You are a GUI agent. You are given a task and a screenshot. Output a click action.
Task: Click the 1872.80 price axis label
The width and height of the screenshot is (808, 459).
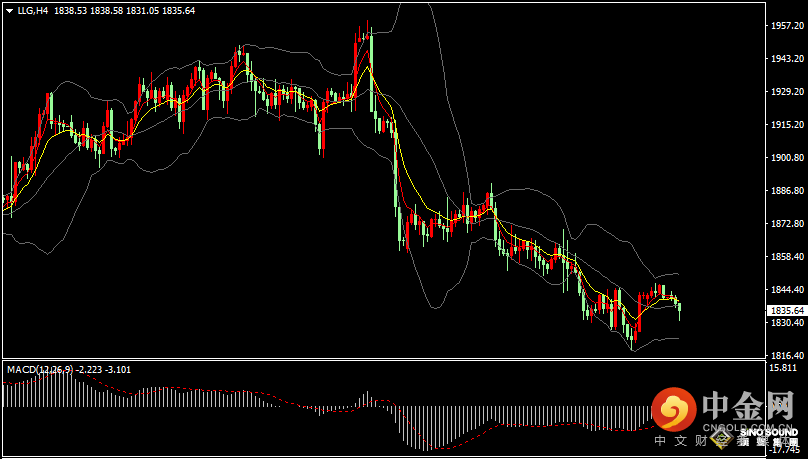click(784, 224)
